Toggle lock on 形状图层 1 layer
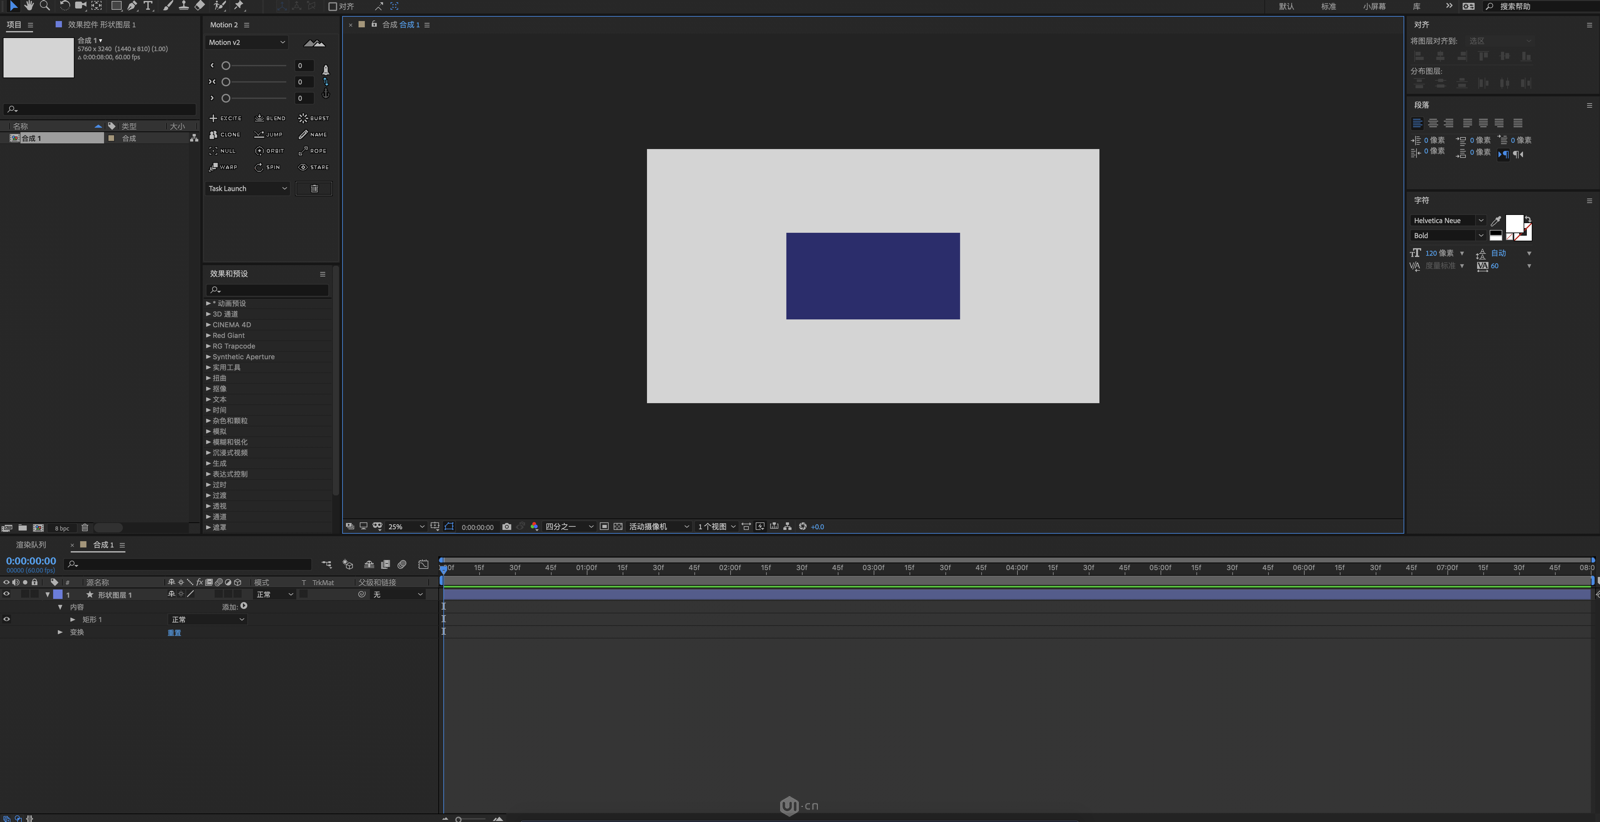Viewport: 1600px width, 822px height. tap(34, 594)
